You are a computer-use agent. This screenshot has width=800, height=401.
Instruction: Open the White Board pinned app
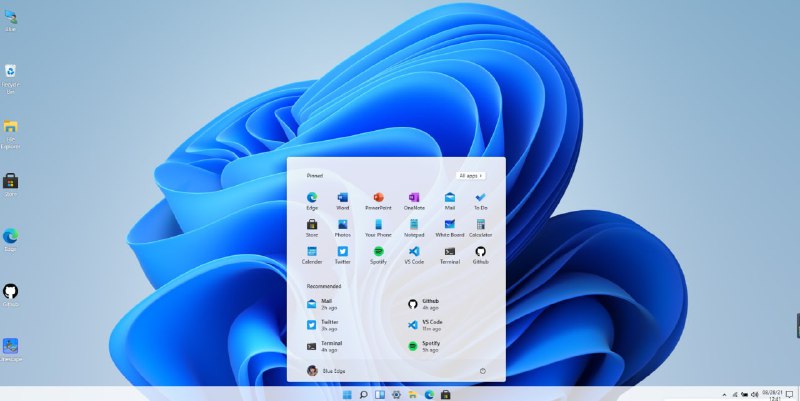tap(449, 228)
